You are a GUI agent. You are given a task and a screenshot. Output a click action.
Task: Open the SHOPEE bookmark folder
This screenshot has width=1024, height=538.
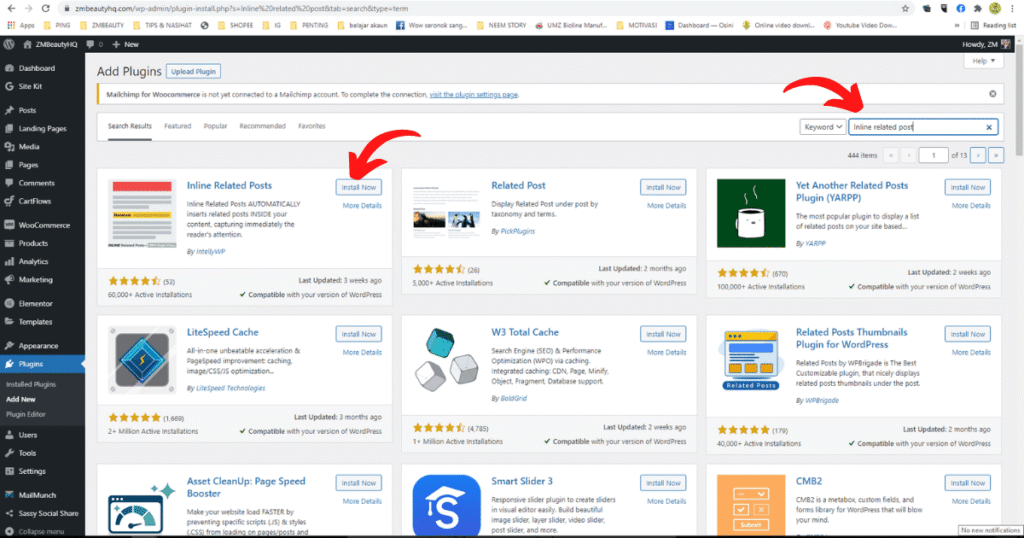(235, 25)
